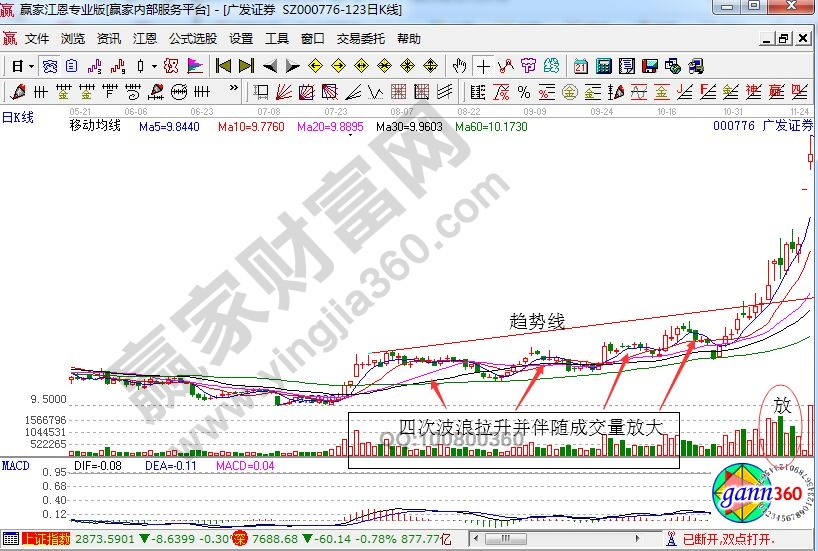Click the 移动均线 indicator label
This screenshot has height=551, width=818.
pyautogui.click(x=94, y=126)
